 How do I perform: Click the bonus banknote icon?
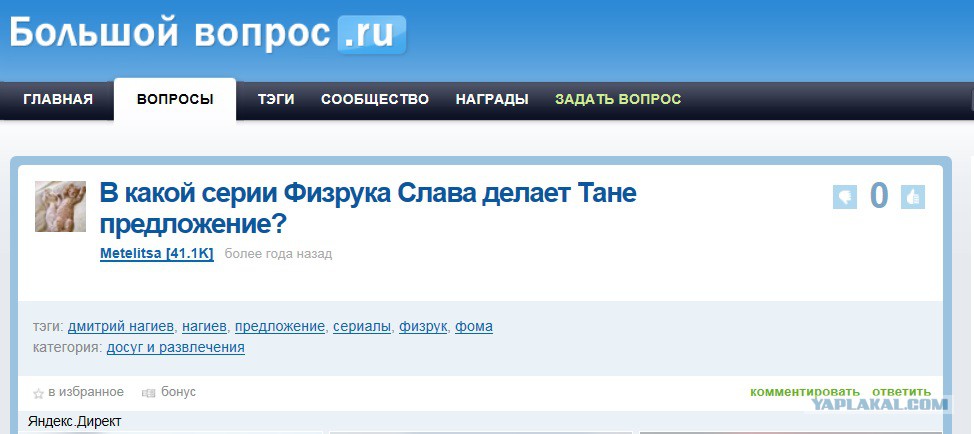point(148,393)
